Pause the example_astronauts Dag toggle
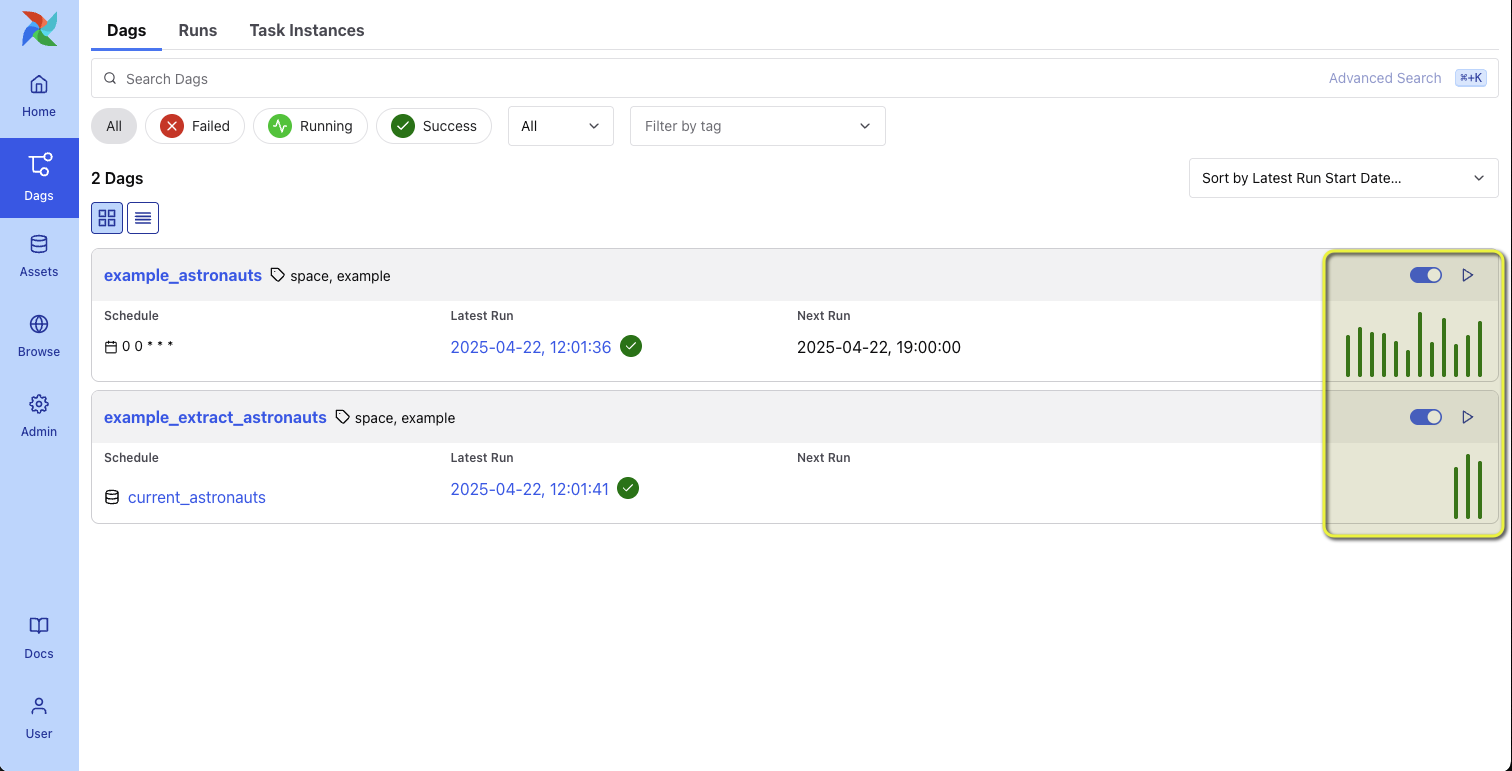1512x771 pixels. point(1426,275)
